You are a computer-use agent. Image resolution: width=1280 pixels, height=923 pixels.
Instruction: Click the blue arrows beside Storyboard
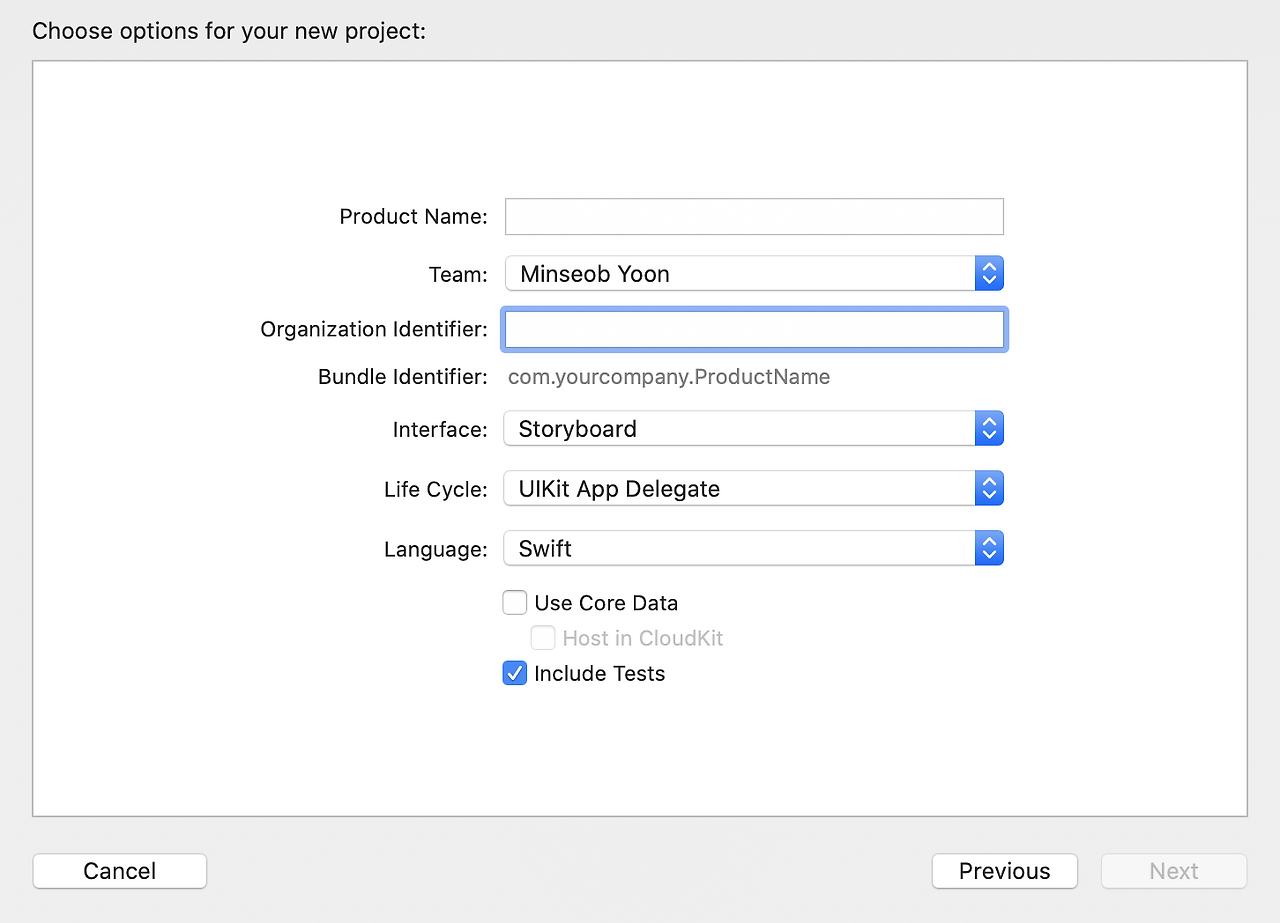coord(989,428)
